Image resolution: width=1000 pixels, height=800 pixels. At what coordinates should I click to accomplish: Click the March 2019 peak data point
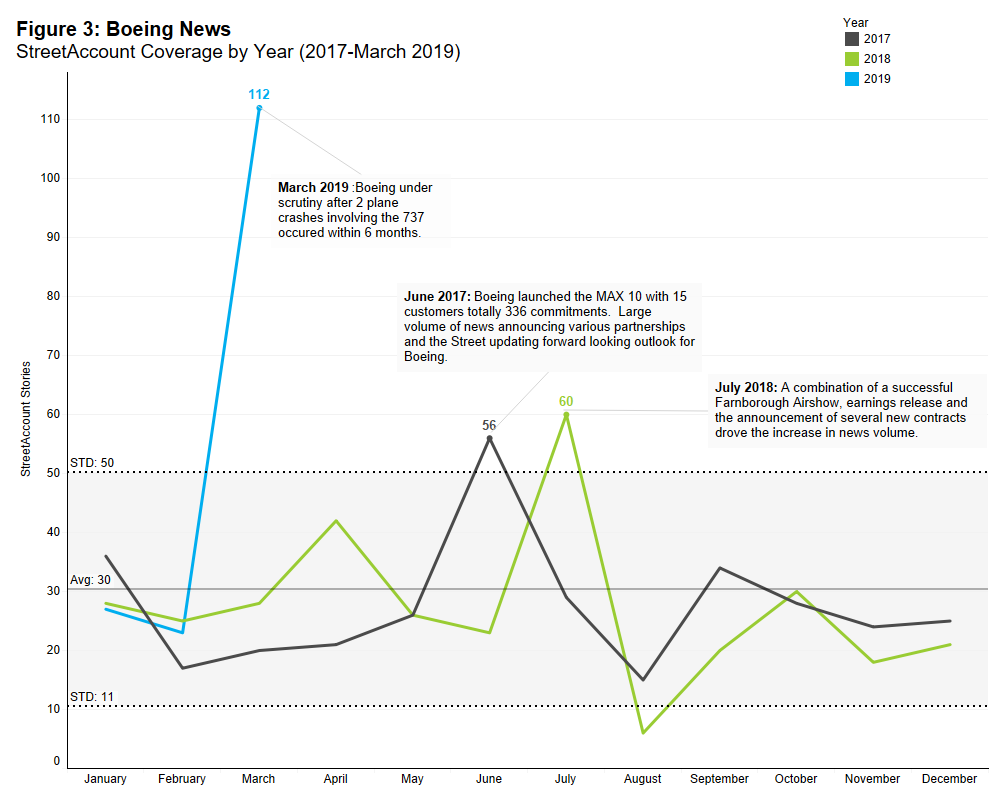click(x=259, y=108)
